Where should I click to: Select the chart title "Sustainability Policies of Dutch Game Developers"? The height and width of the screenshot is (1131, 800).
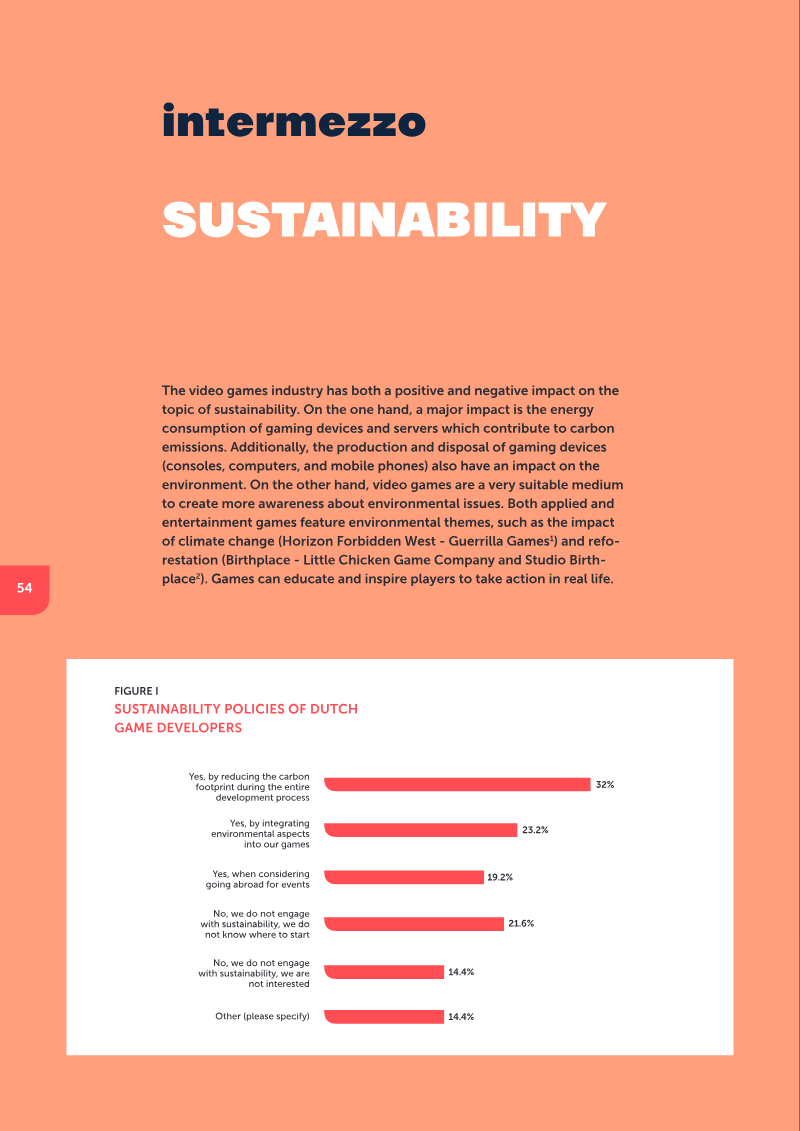coord(236,718)
